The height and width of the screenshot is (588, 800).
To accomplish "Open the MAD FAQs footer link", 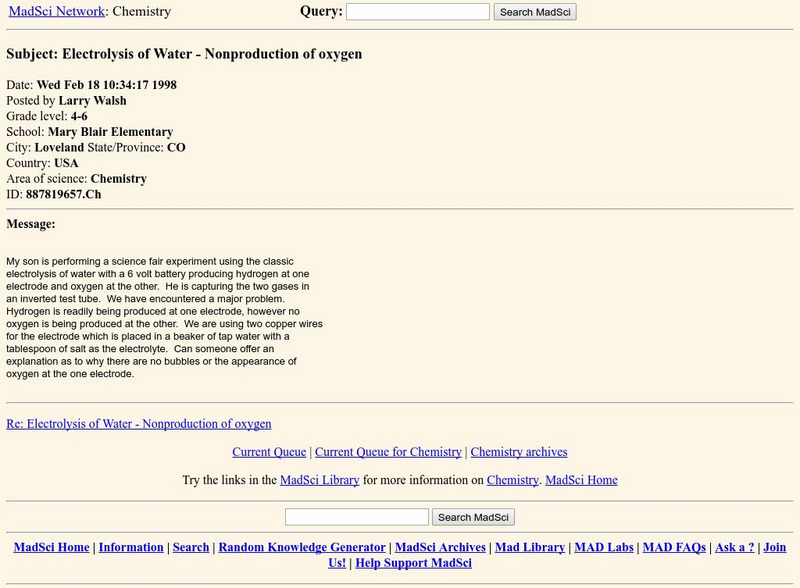I will (x=674, y=547).
